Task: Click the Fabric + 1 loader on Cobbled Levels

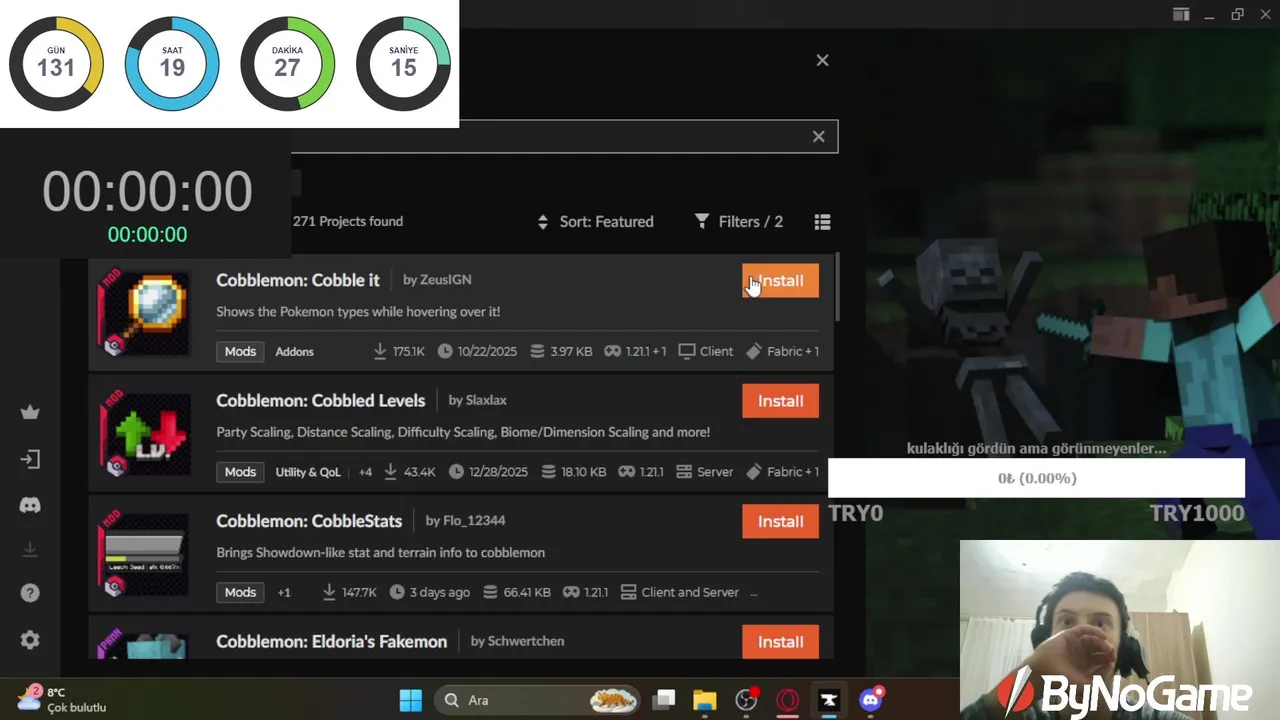Action: [x=782, y=472]
